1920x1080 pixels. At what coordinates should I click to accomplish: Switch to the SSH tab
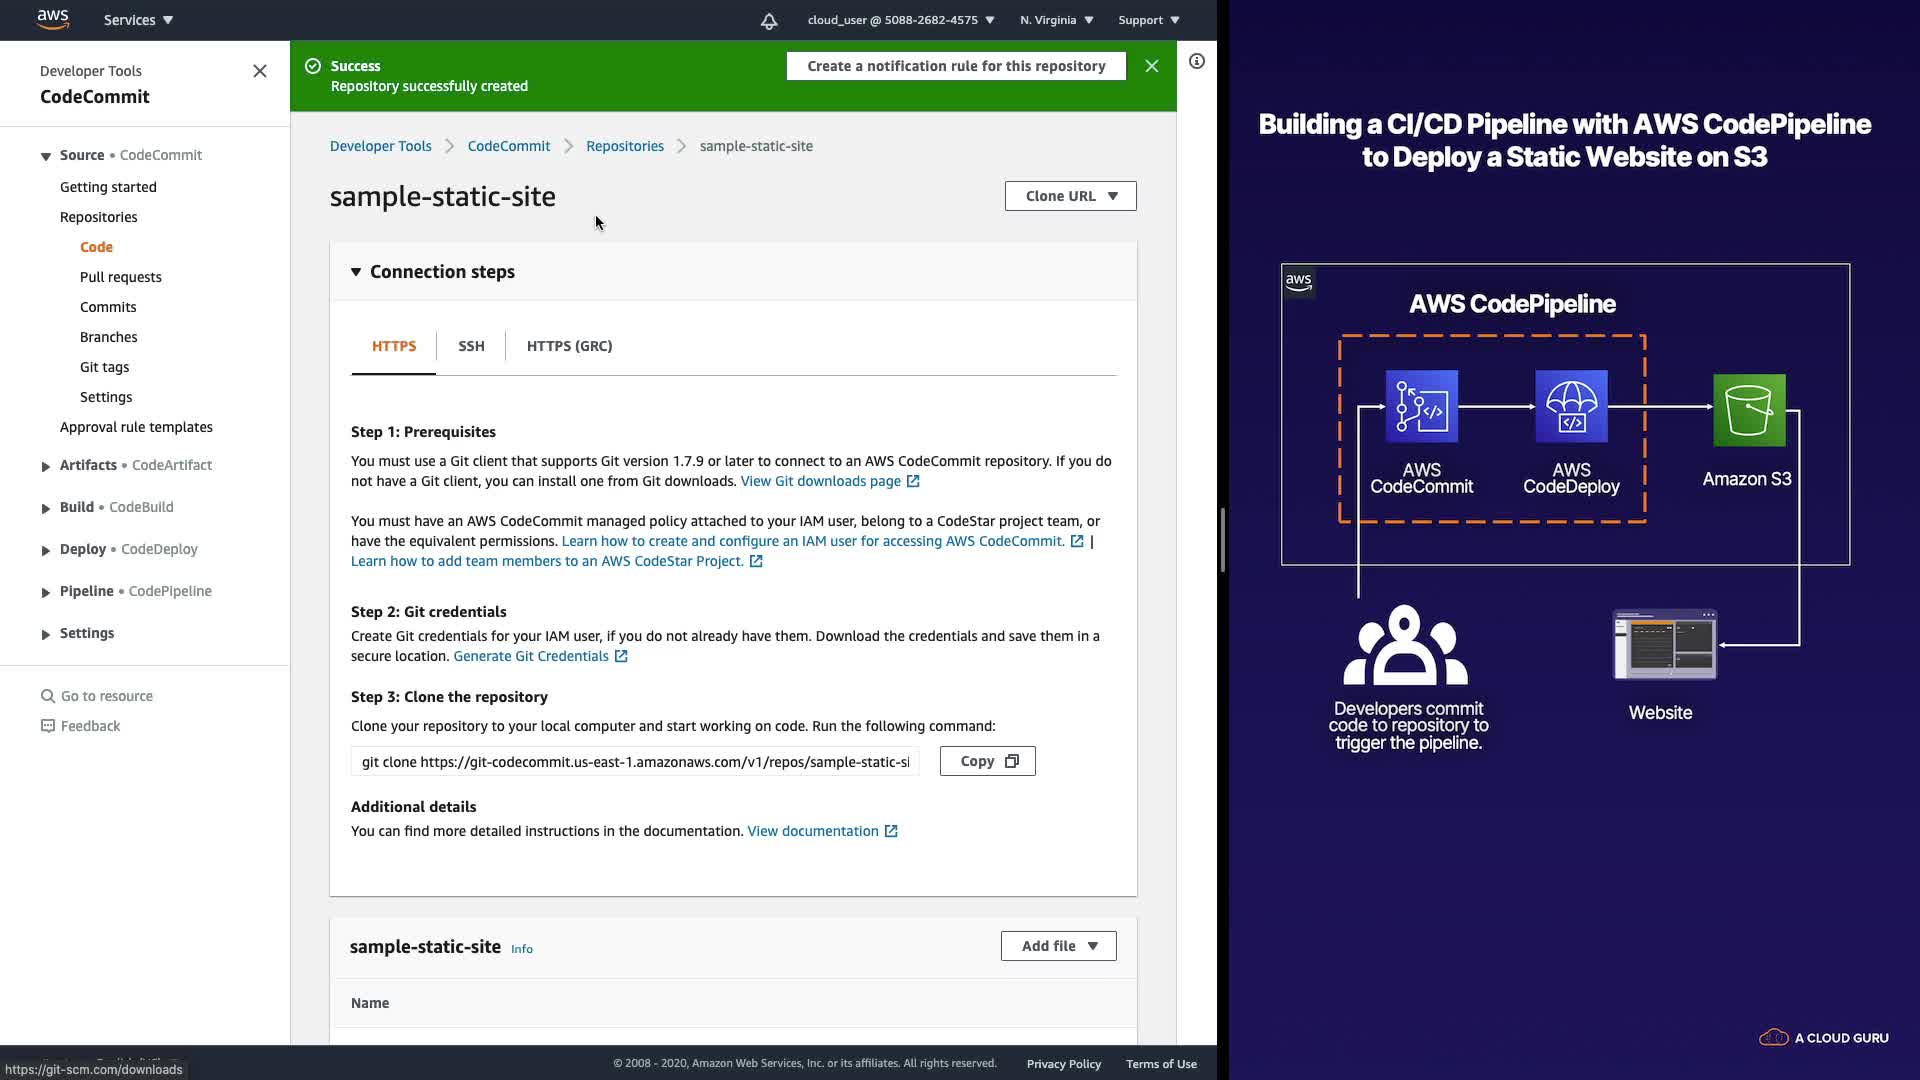(x=471, y=346)
